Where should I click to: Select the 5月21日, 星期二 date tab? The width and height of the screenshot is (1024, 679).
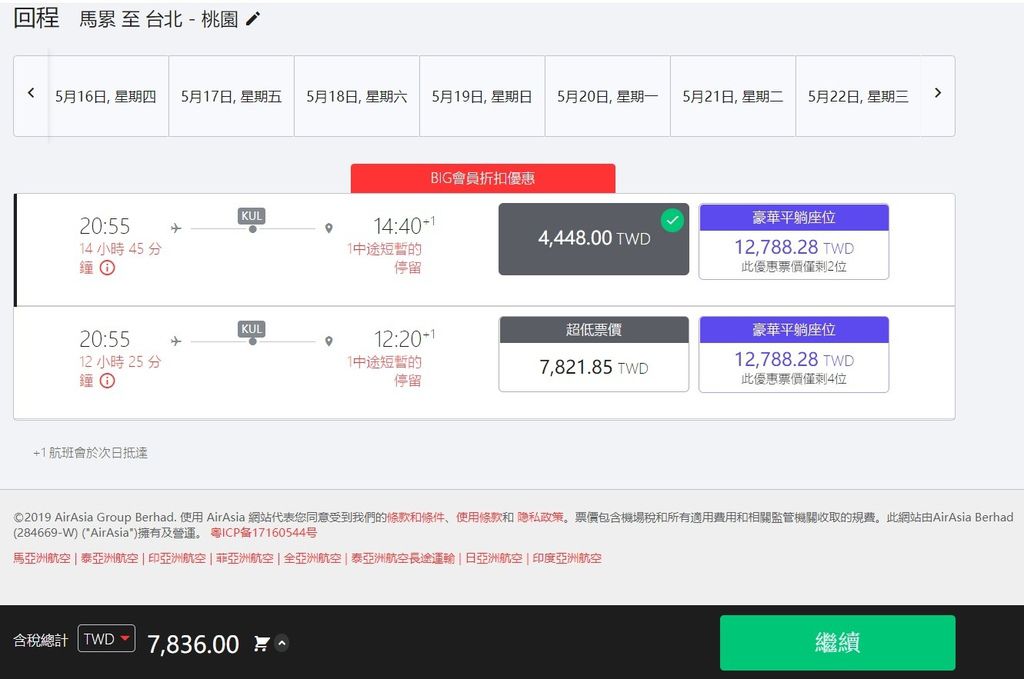[x=732, y=97]
